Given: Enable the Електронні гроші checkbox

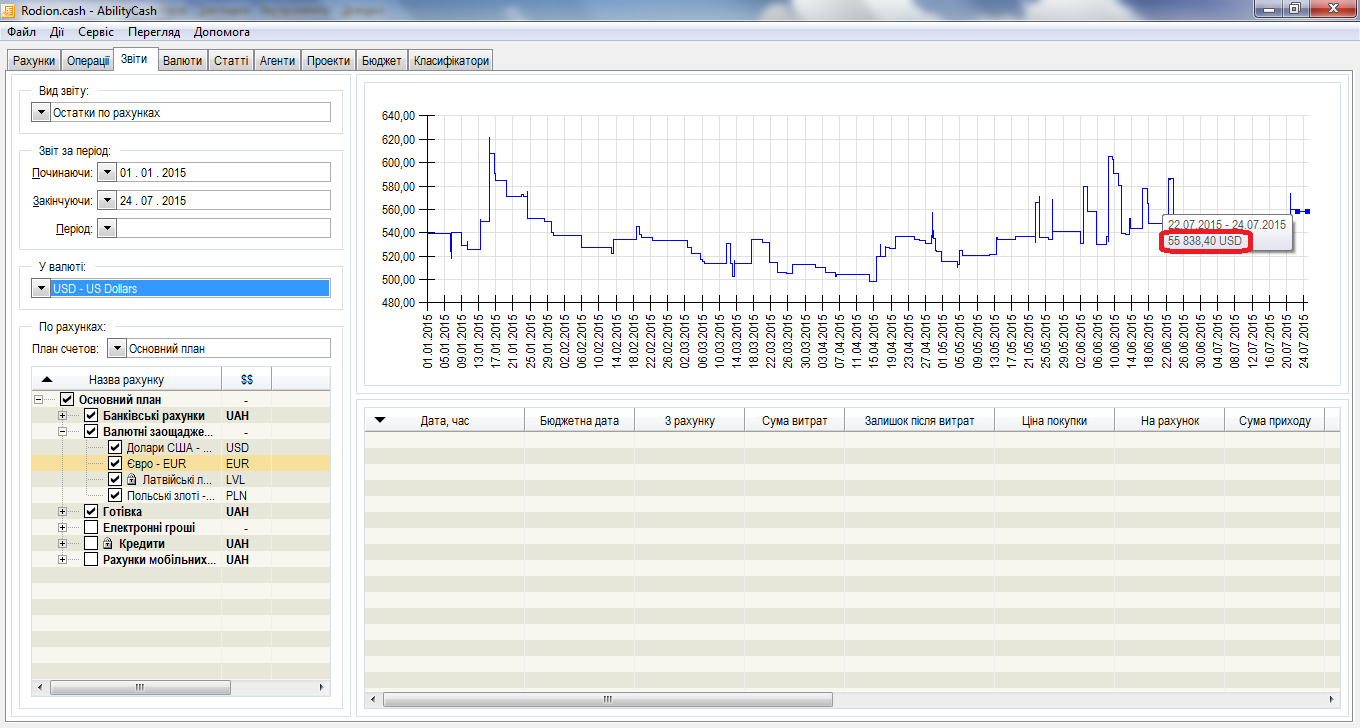Looking at the screenshot, I should tap(91, 528).
